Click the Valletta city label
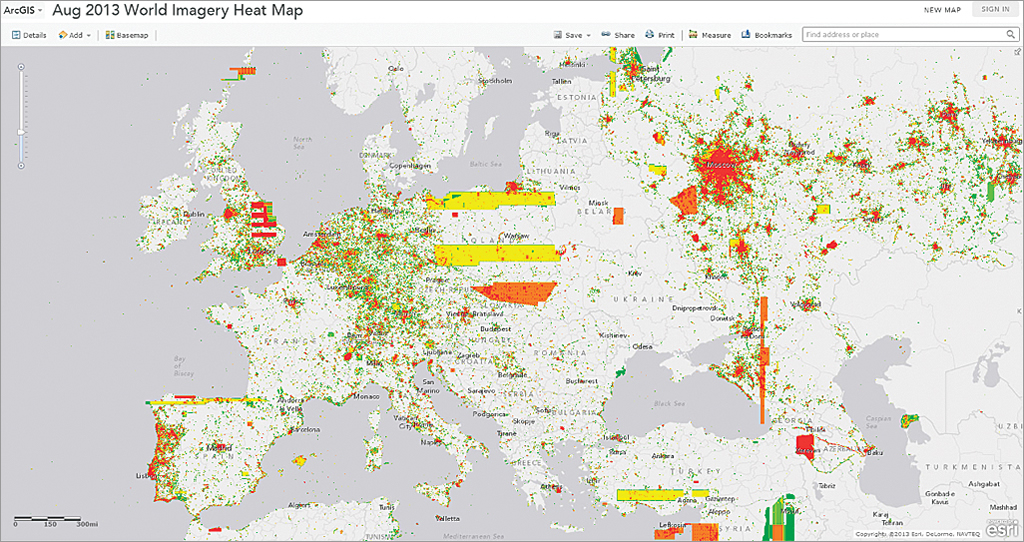The image size is (1024, 542). coord(447,518)
